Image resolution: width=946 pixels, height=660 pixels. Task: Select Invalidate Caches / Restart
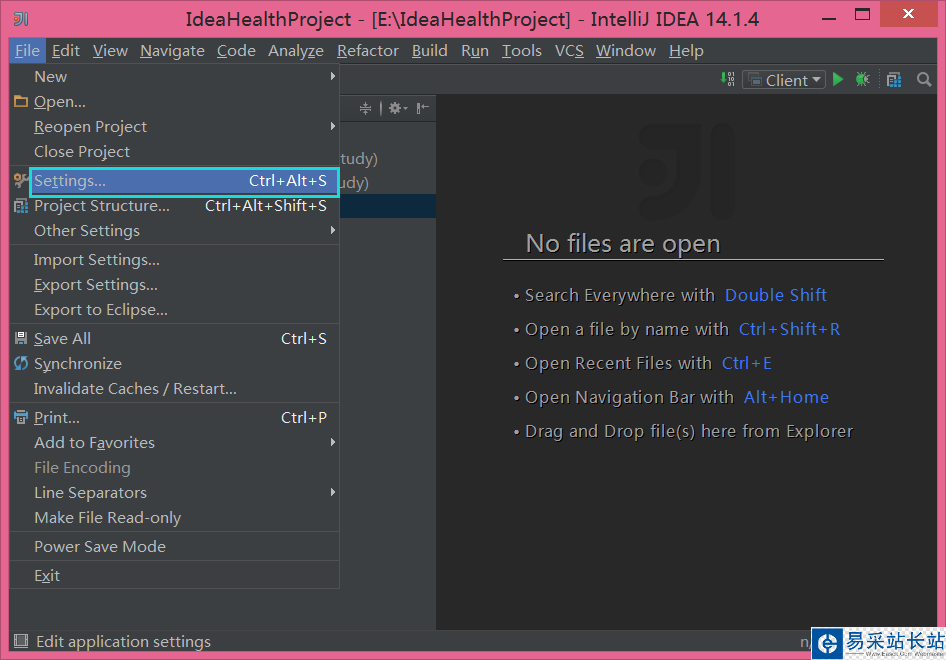135,389
